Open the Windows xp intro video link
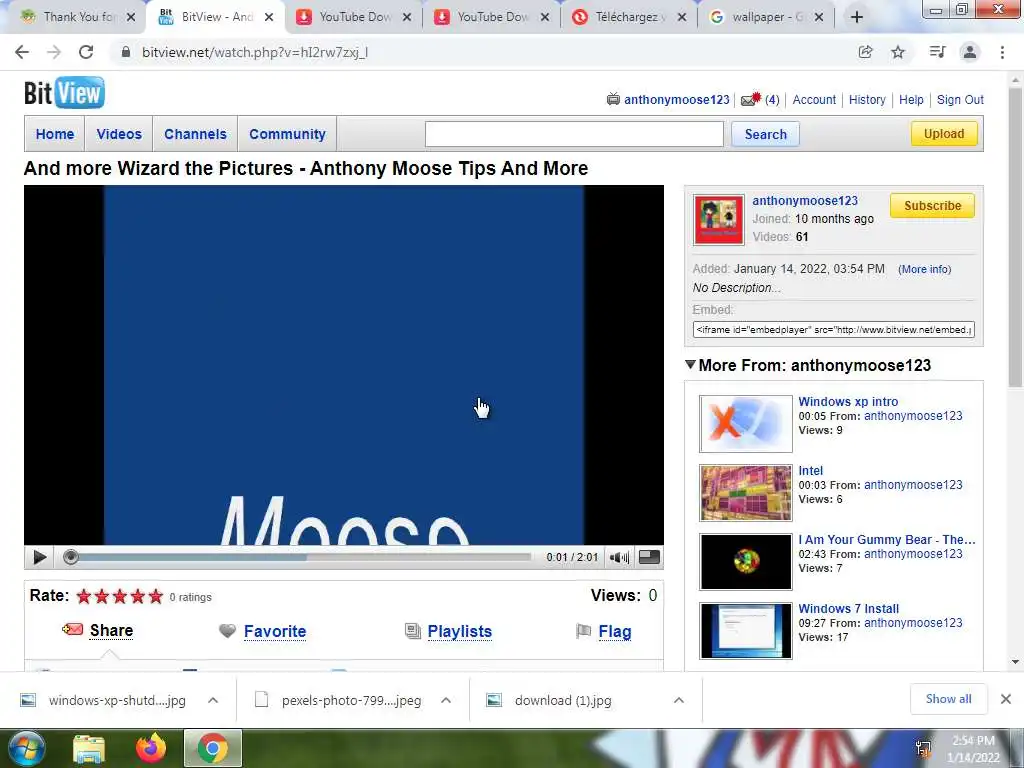 (848, 402)
